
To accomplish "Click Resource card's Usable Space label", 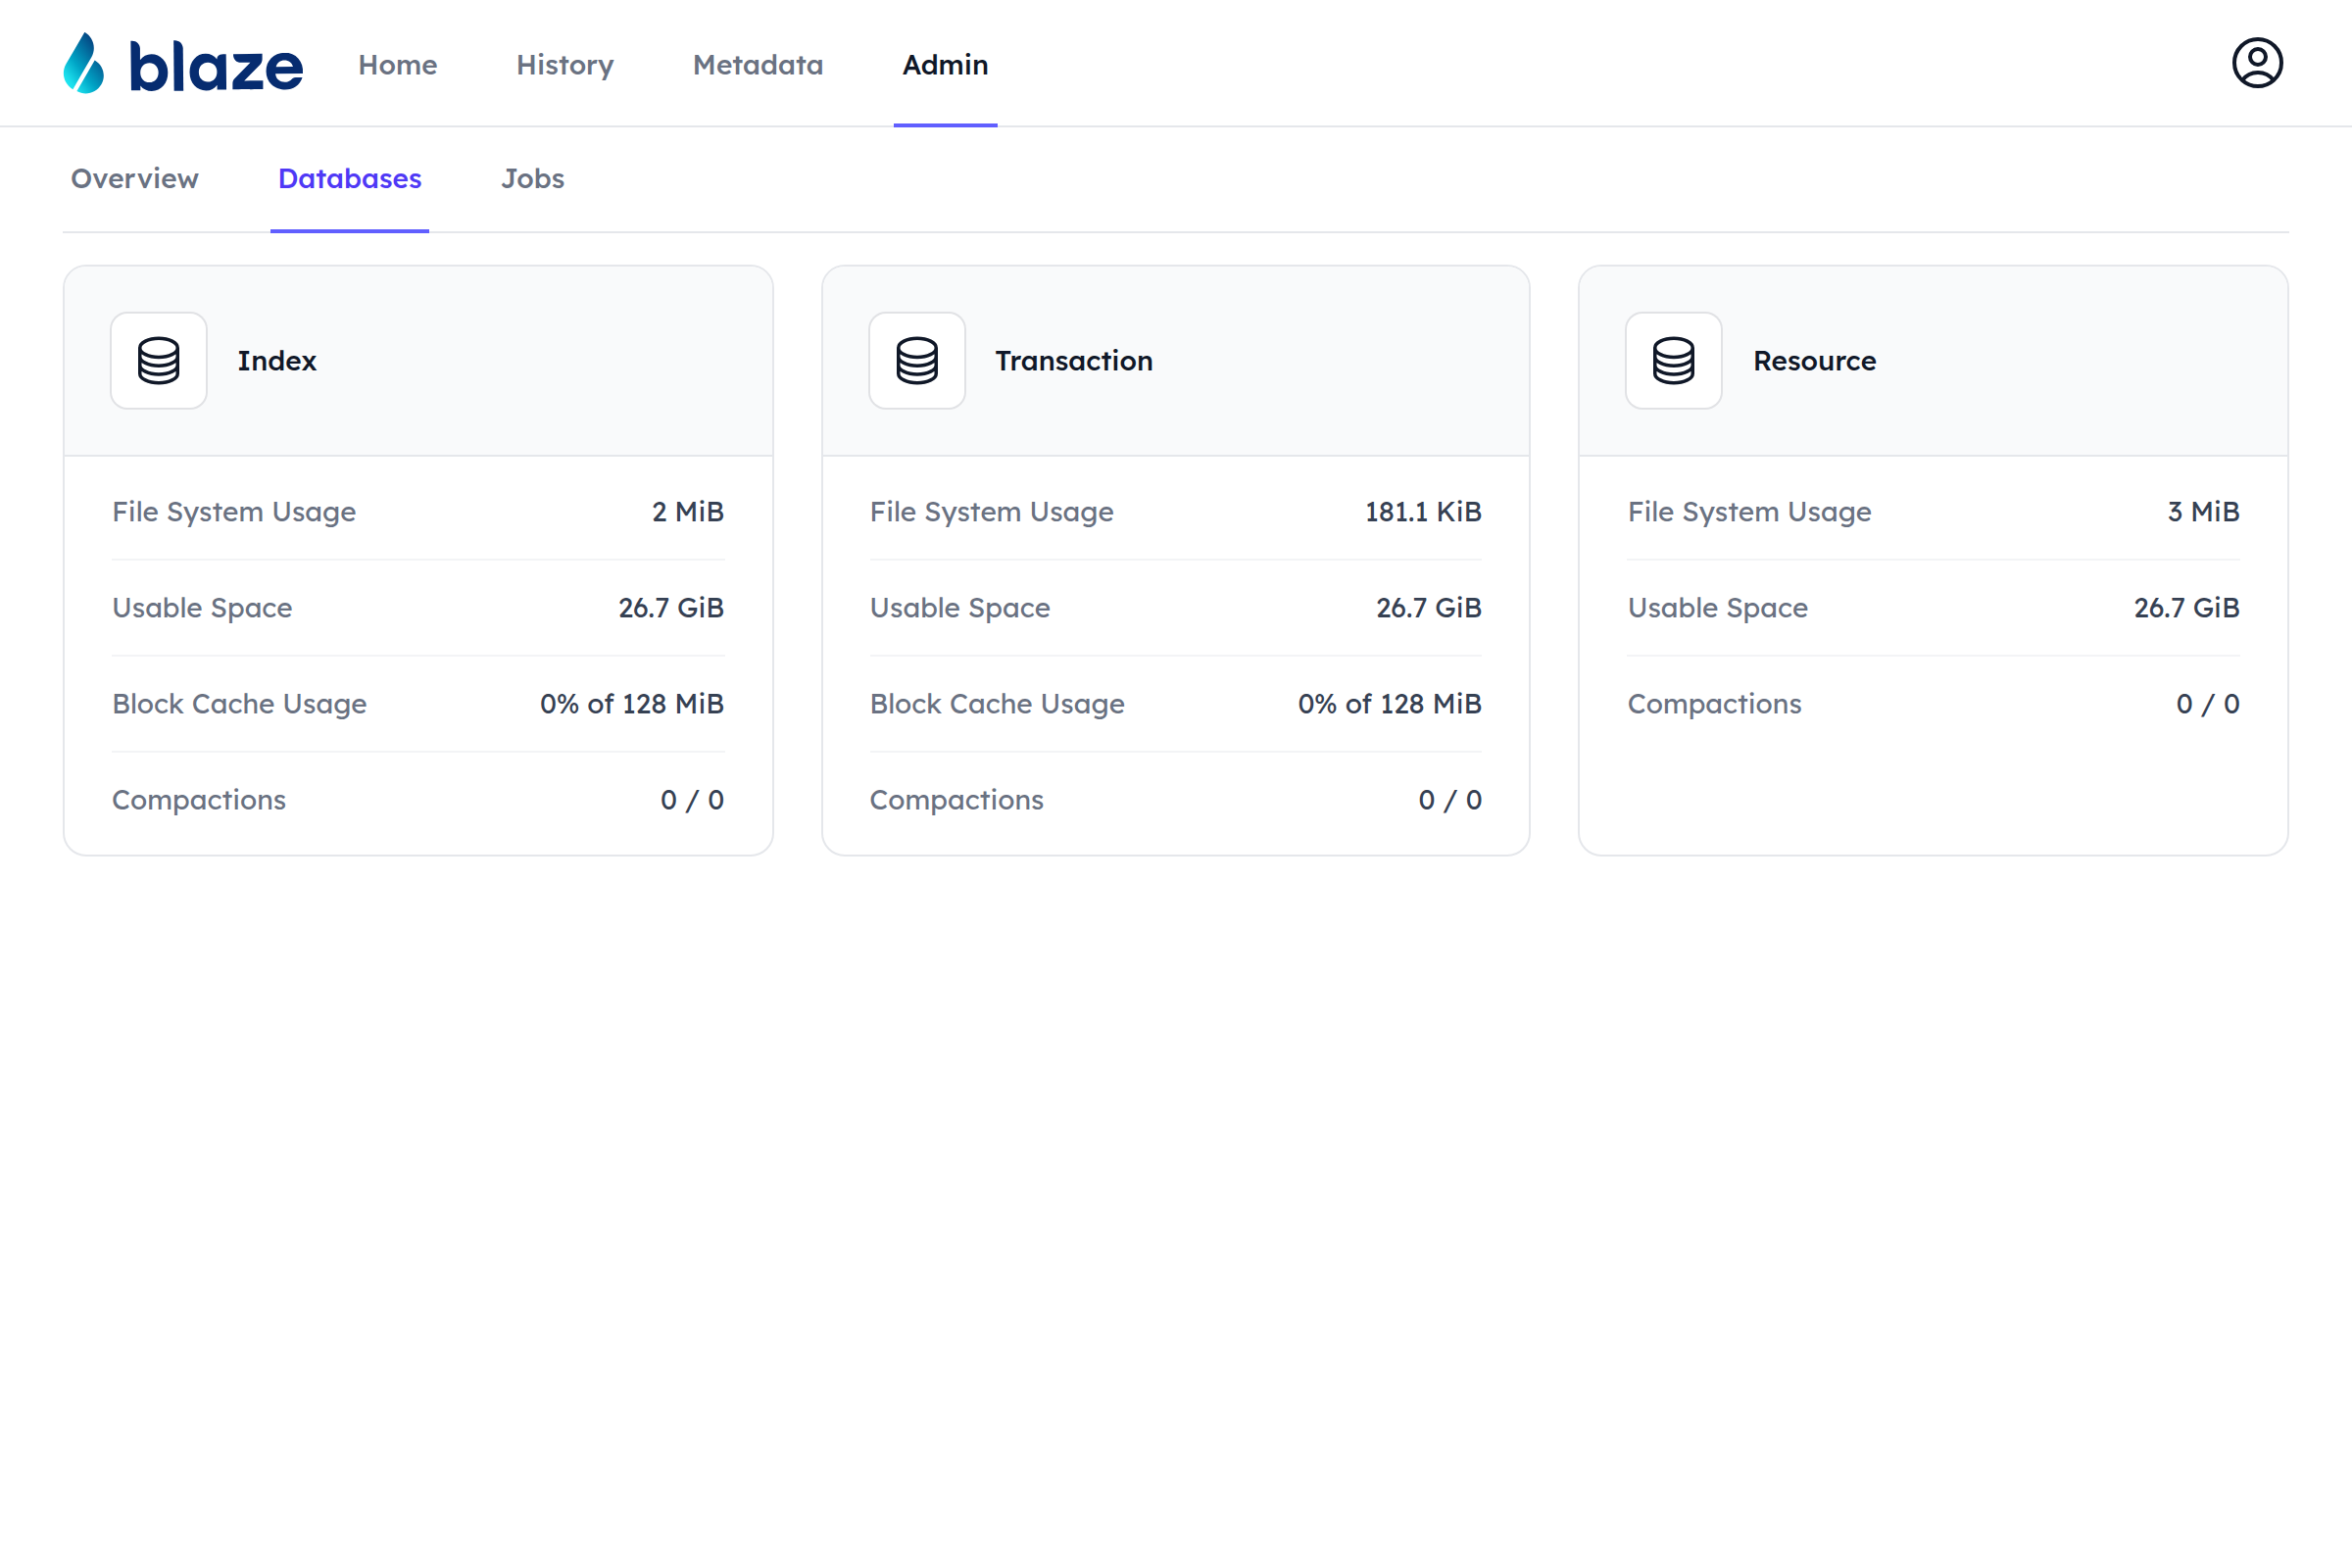I will (x=1718, y=608).
